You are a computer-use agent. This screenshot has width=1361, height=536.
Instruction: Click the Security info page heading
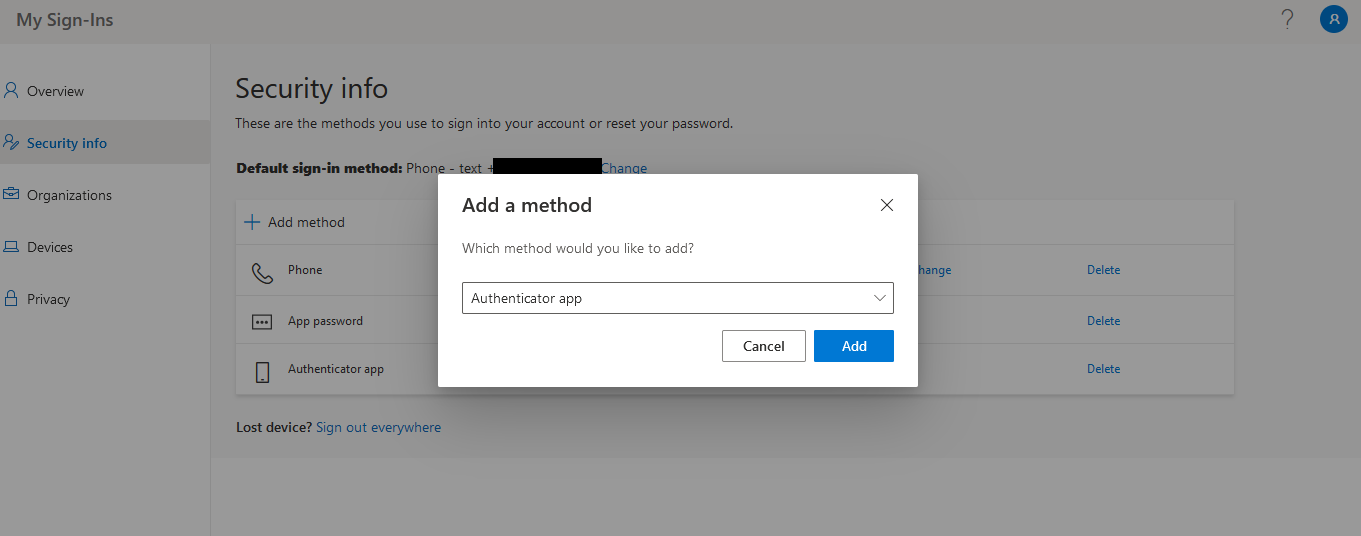tap(311, 88)
